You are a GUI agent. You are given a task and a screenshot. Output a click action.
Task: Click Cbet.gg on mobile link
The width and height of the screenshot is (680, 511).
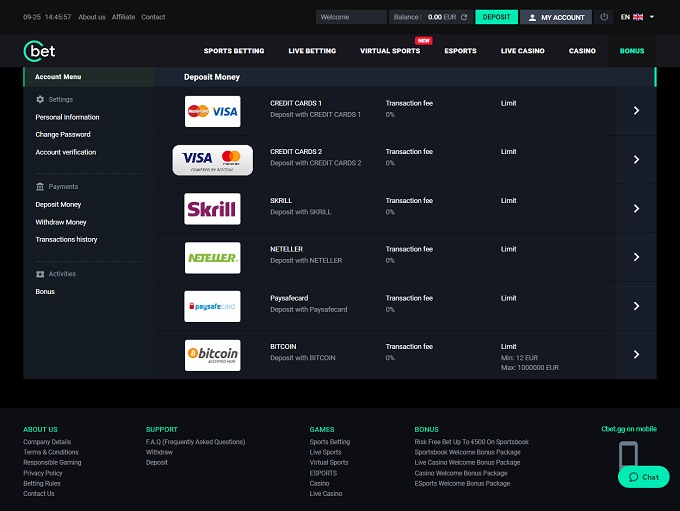629,429
